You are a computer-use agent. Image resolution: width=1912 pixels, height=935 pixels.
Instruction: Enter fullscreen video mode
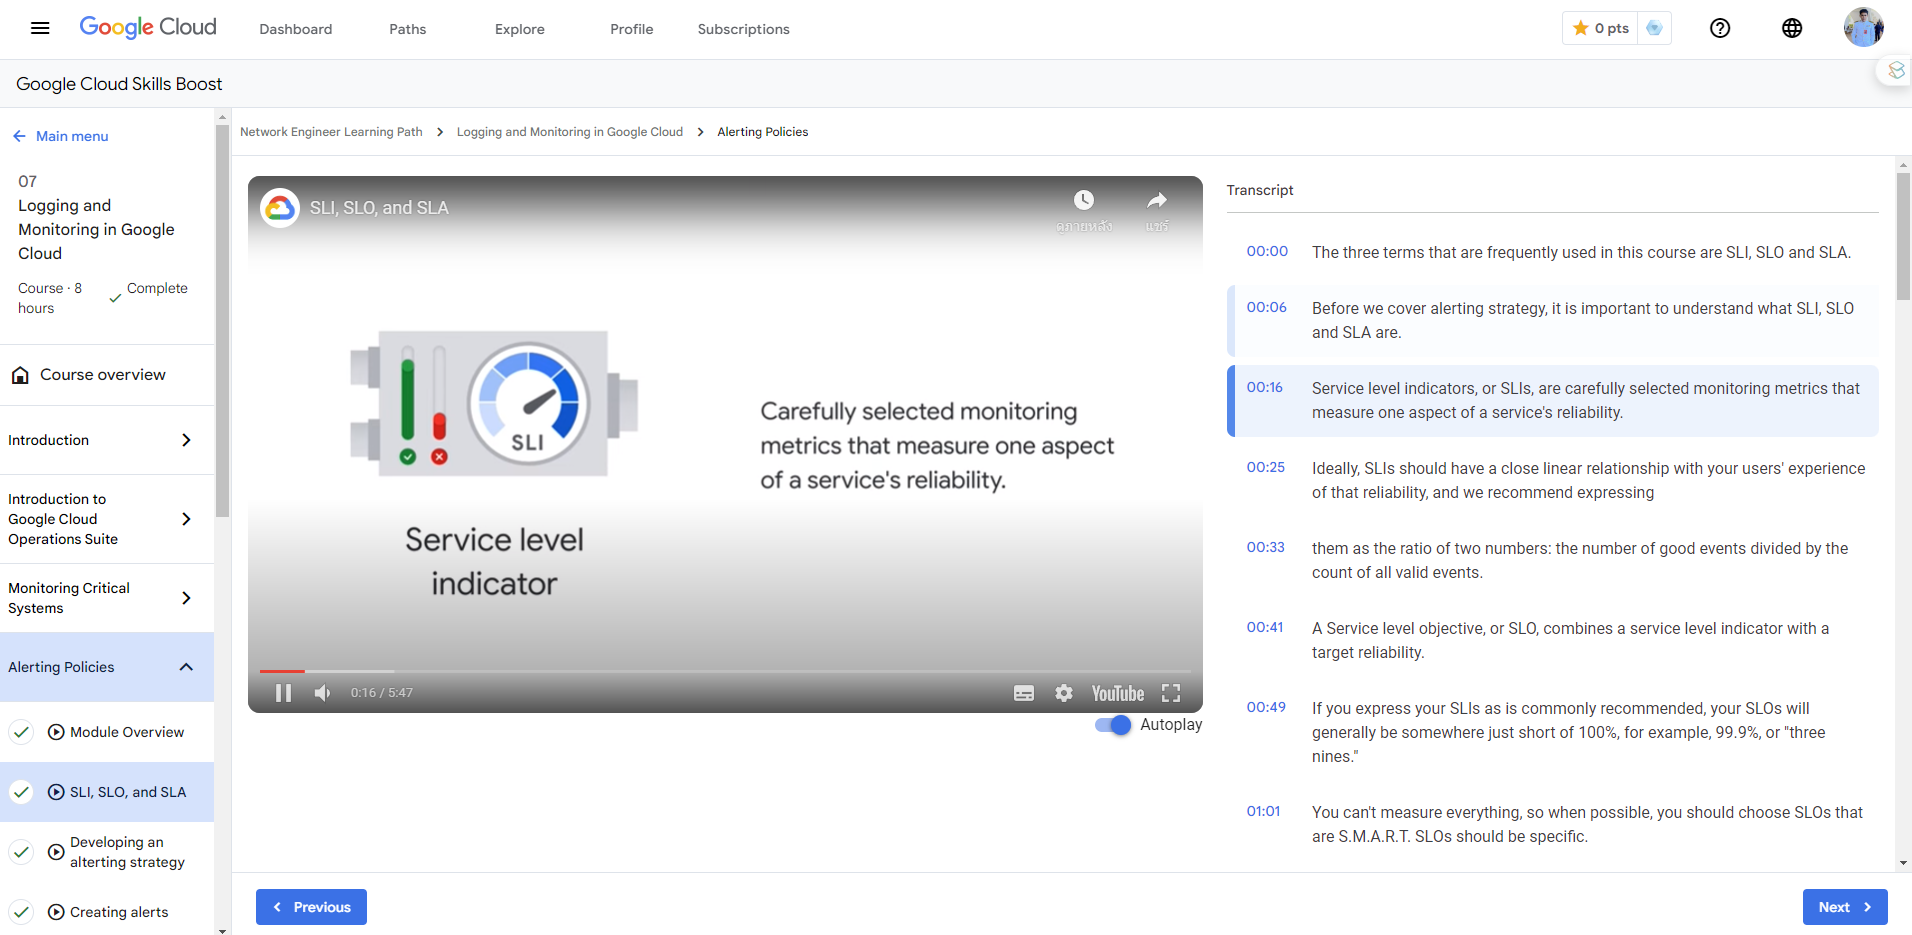pos(1171,693)
